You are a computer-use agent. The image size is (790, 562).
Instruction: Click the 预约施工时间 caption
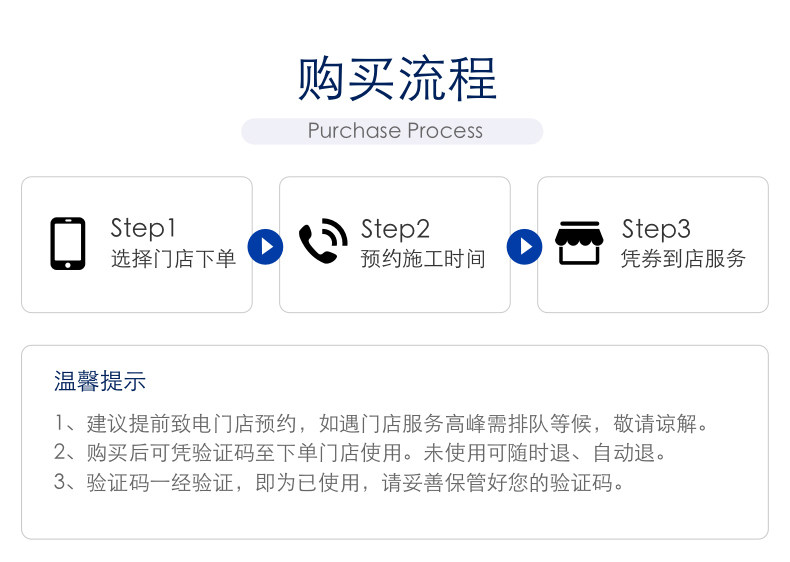click(423, 259)
